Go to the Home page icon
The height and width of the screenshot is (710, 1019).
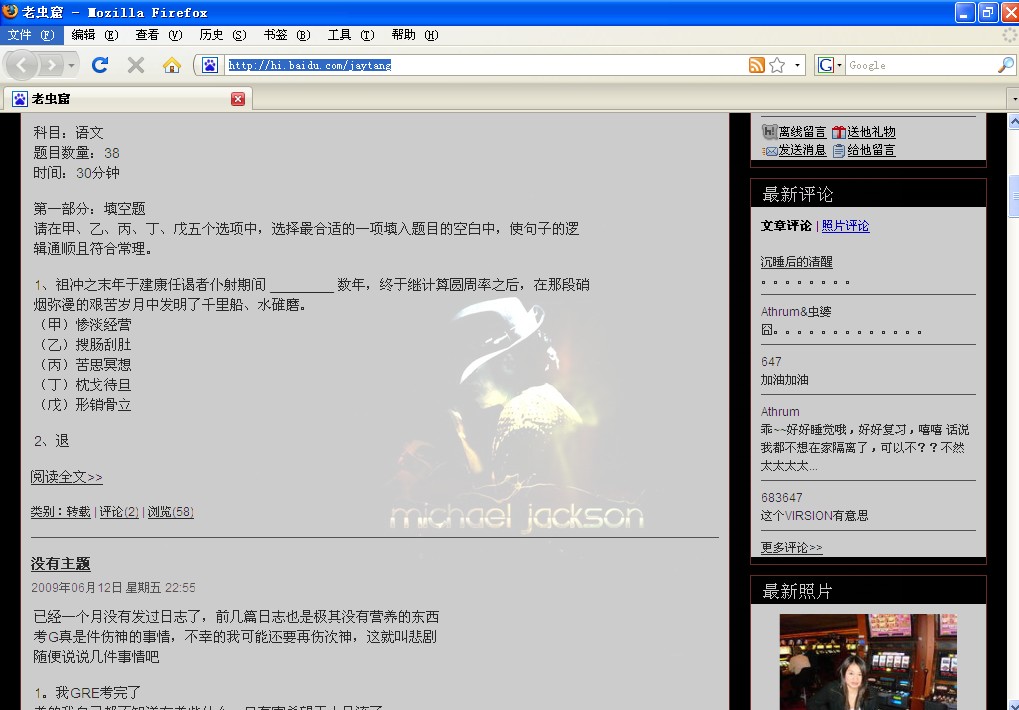172,65
